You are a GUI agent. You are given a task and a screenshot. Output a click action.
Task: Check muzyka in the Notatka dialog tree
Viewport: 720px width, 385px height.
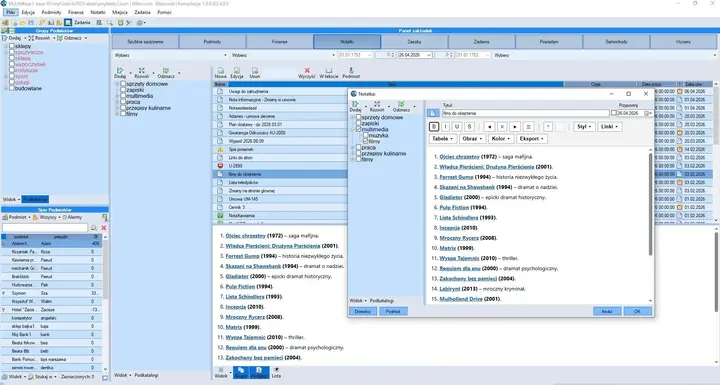[366, 136]
